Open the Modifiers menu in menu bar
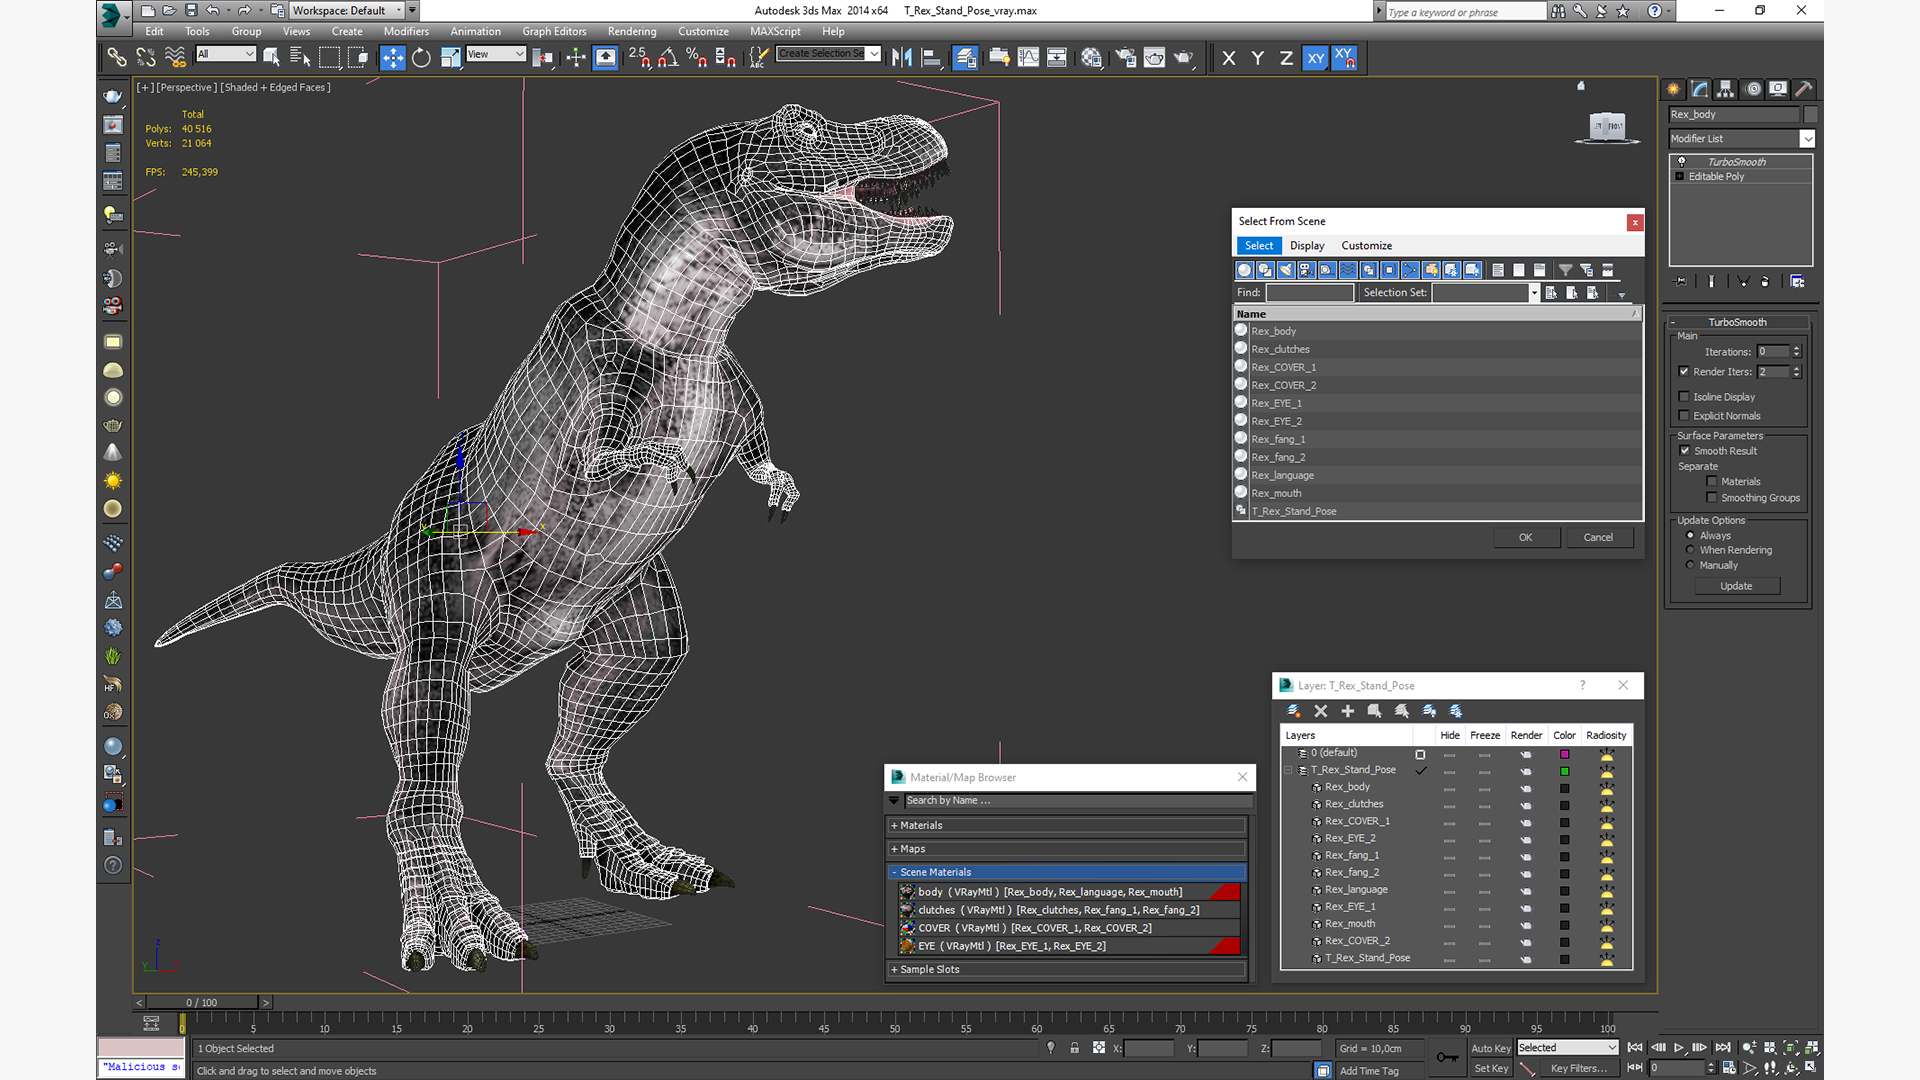This screenshot has width=1920, height=1080. click(x=407, y=32)
